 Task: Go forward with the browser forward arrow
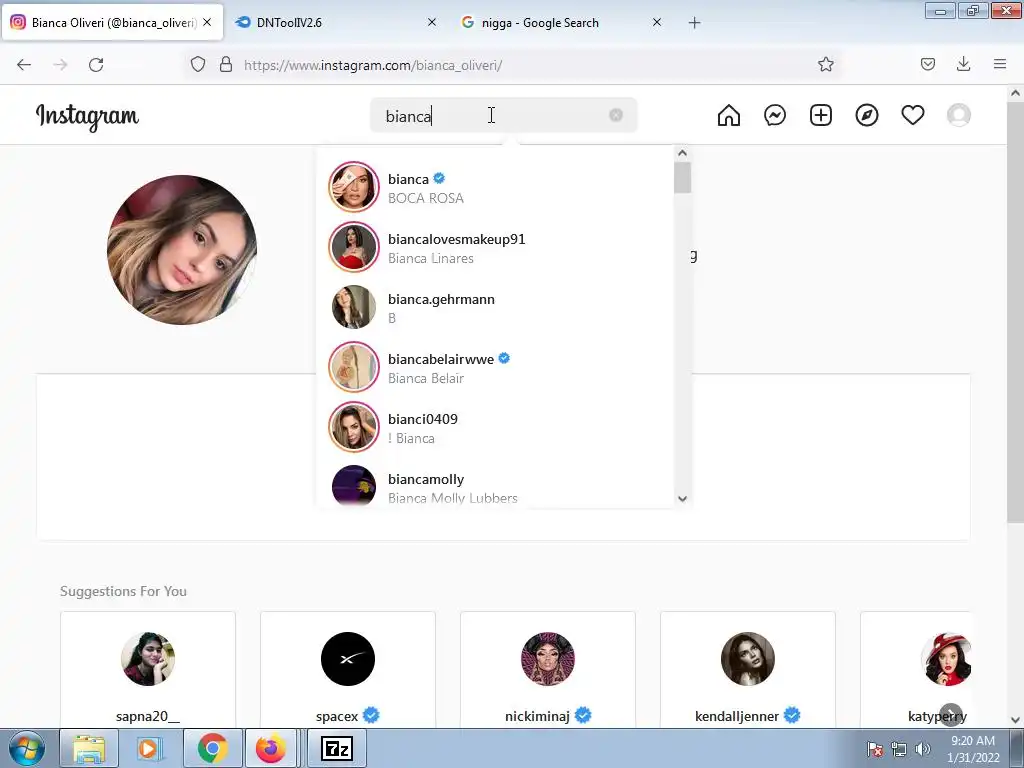click(x=60, y=65)
